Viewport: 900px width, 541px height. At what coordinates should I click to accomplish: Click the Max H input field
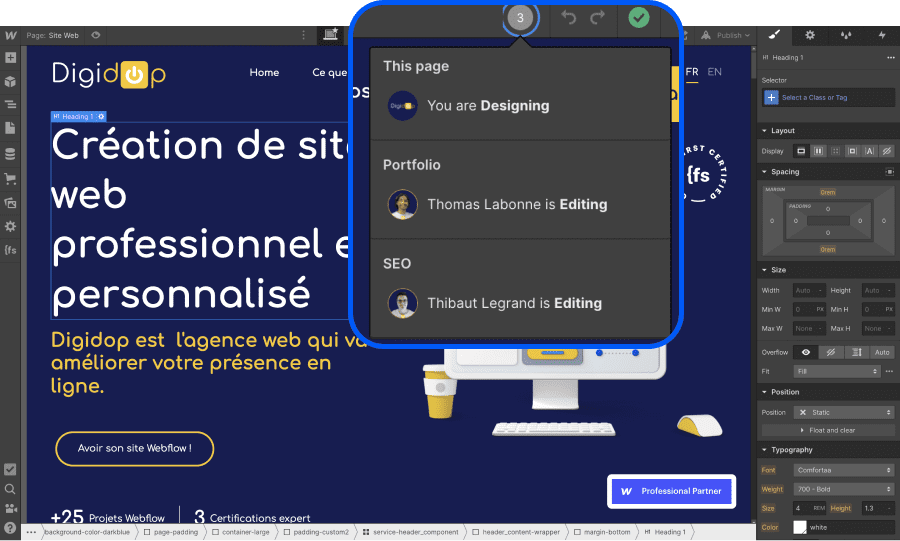coord(878,329)
